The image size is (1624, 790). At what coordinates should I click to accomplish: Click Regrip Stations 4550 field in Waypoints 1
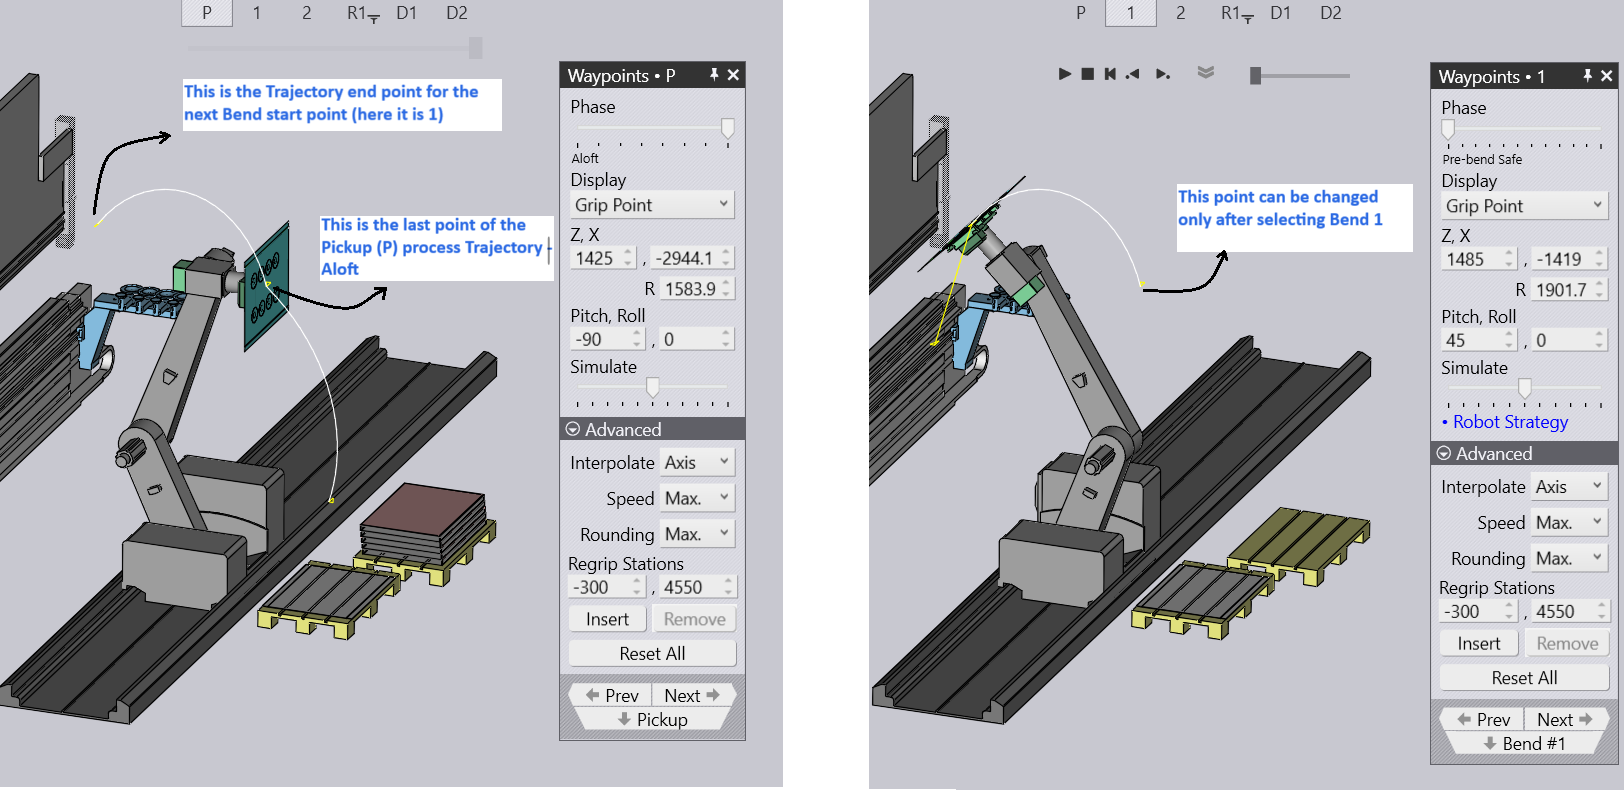pyautogui.click(x=1570, y=611)
